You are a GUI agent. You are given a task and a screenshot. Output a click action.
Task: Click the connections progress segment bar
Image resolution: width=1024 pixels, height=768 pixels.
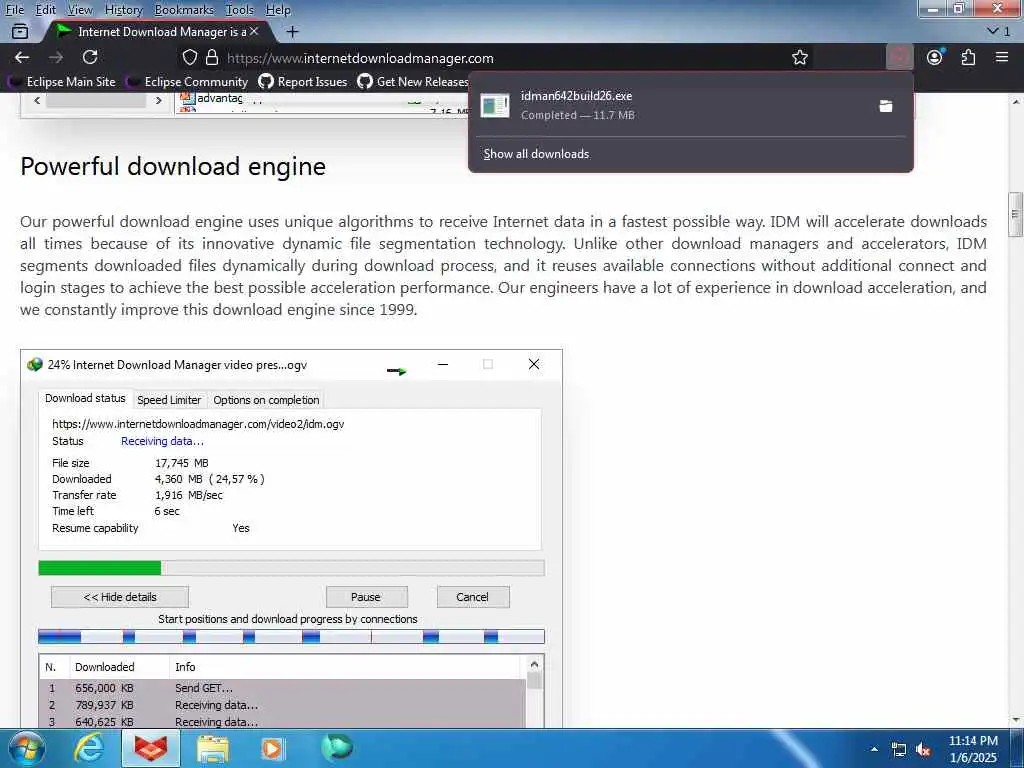[291, 636]
